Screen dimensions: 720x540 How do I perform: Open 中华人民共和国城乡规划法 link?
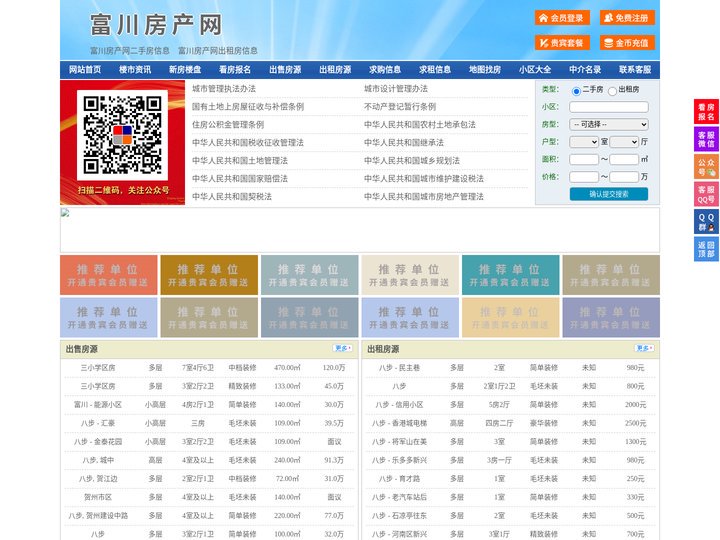pos(412,160)
